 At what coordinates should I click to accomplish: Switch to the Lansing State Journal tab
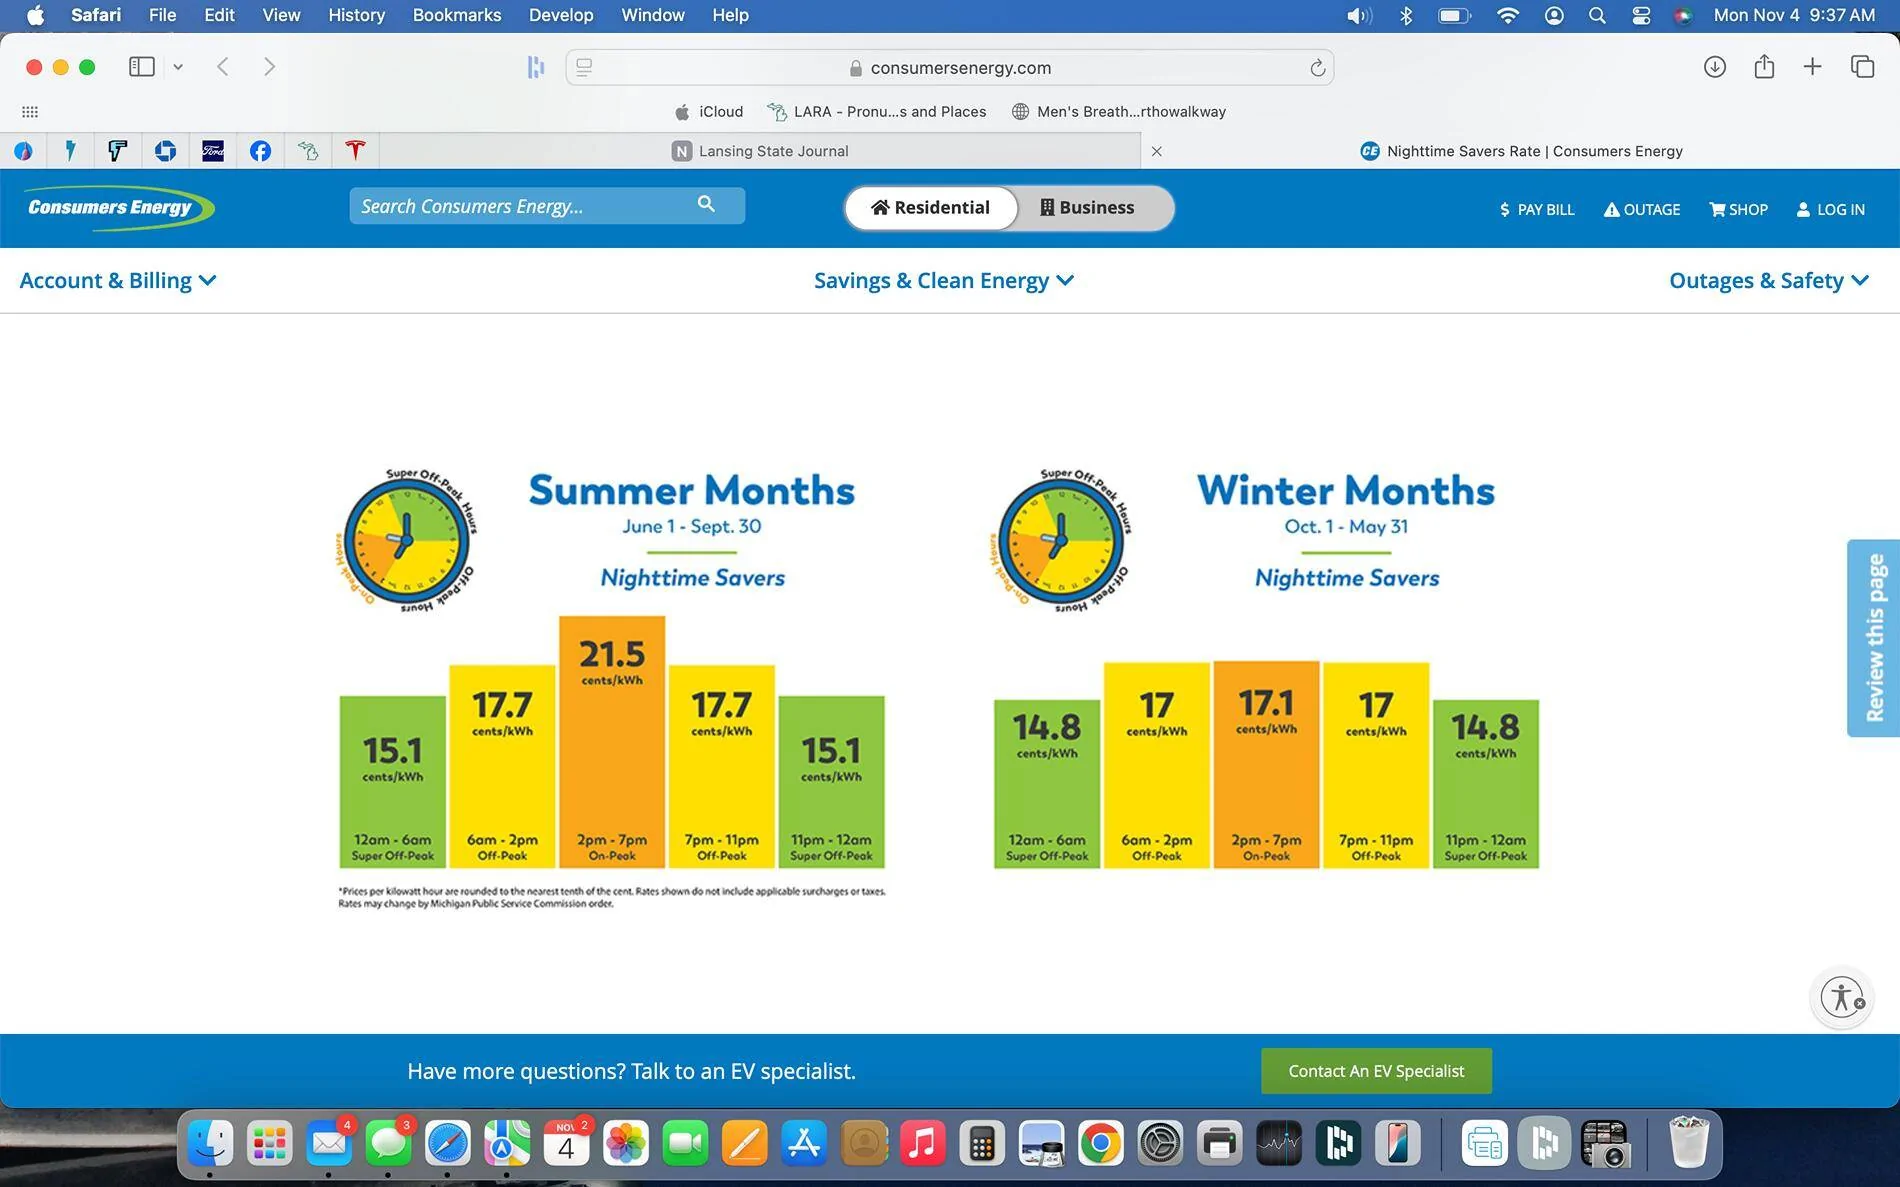pos(760,151)
